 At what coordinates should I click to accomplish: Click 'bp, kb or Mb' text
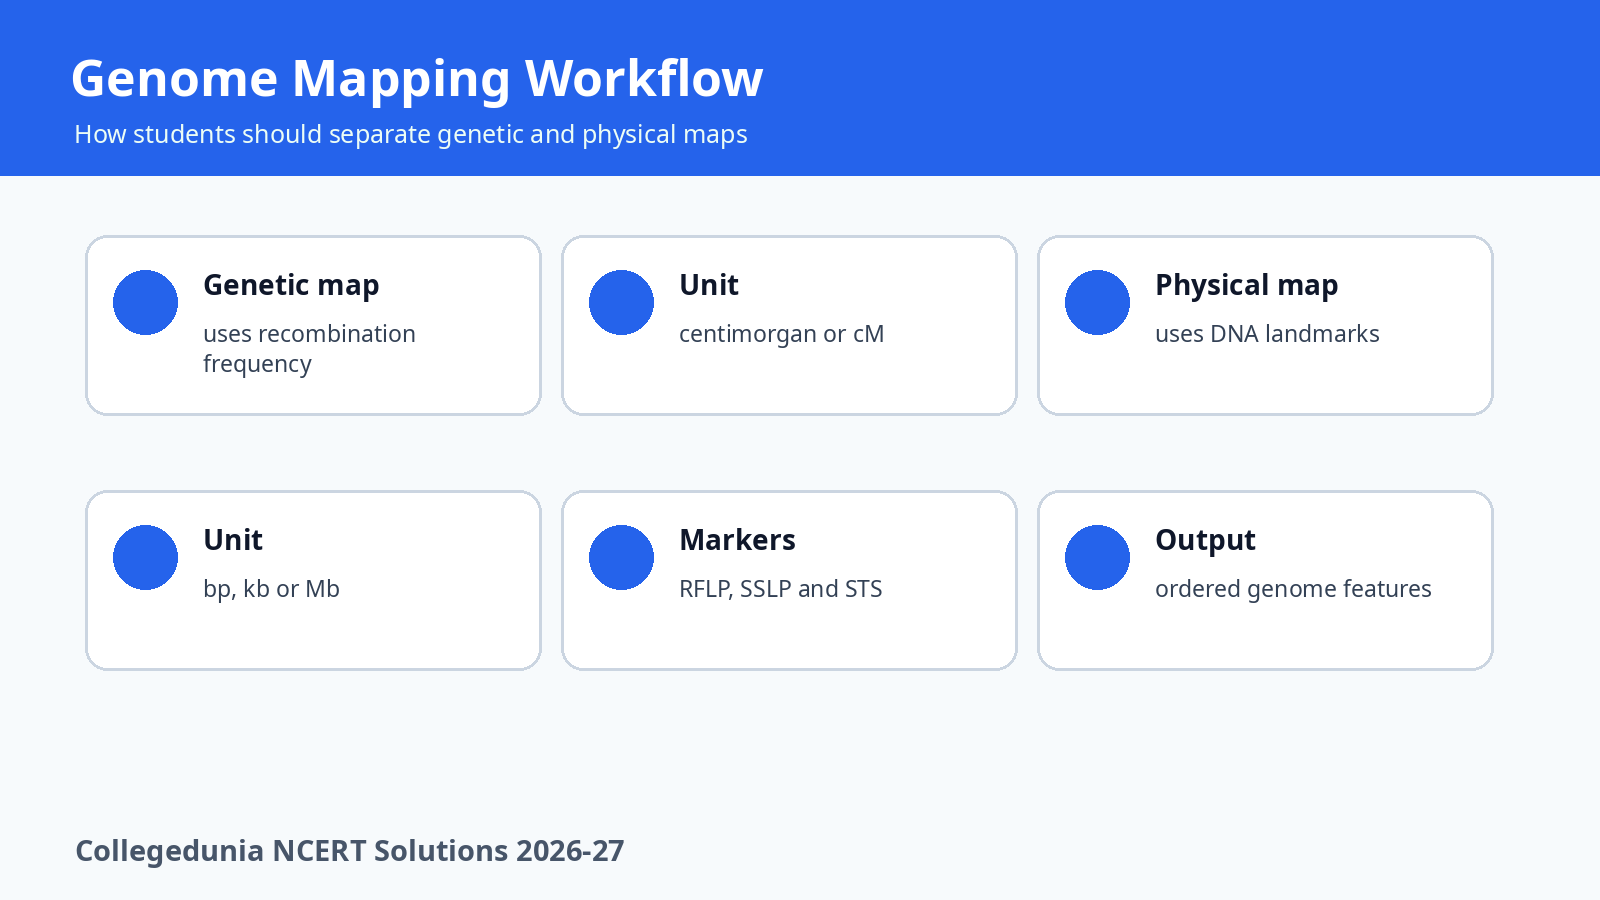tap(271, 589)
